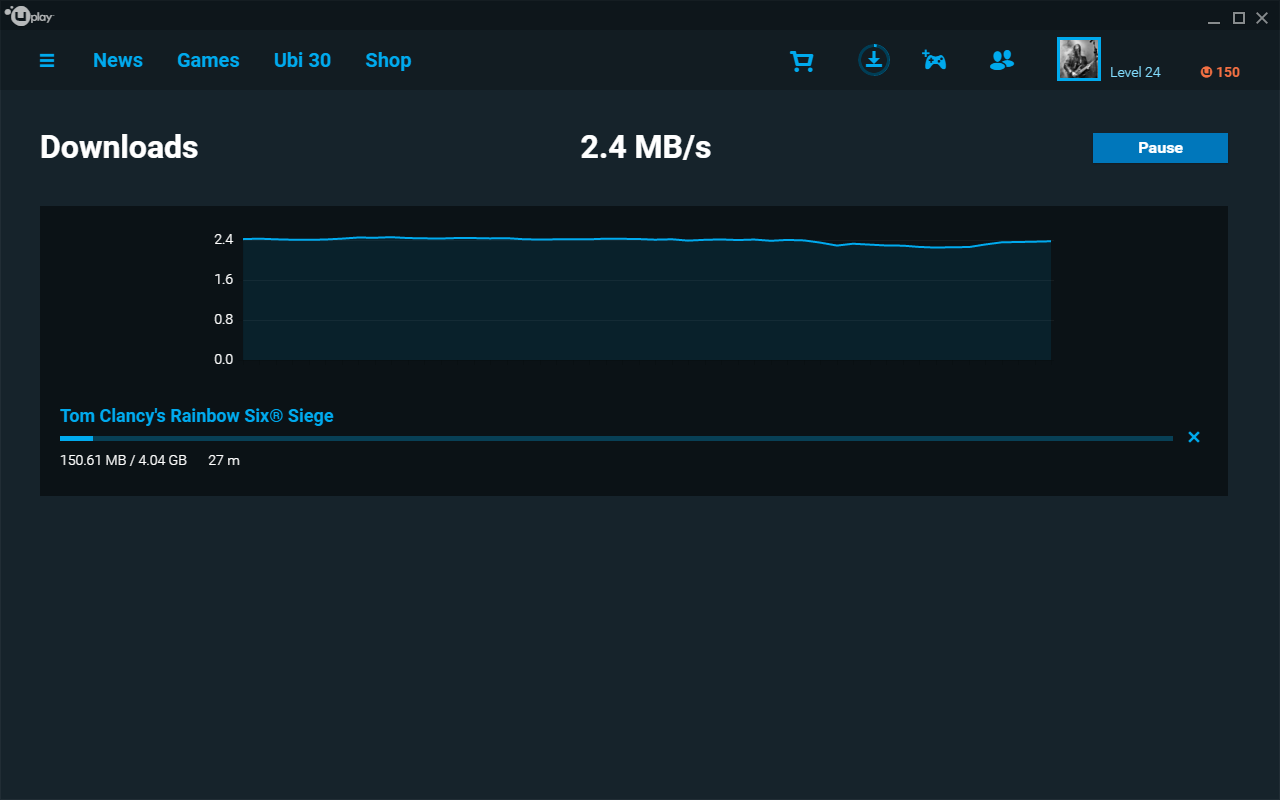Click the 150 Uplay units balance
The width and height of the screenshot is (1280, 800).
1220,72
